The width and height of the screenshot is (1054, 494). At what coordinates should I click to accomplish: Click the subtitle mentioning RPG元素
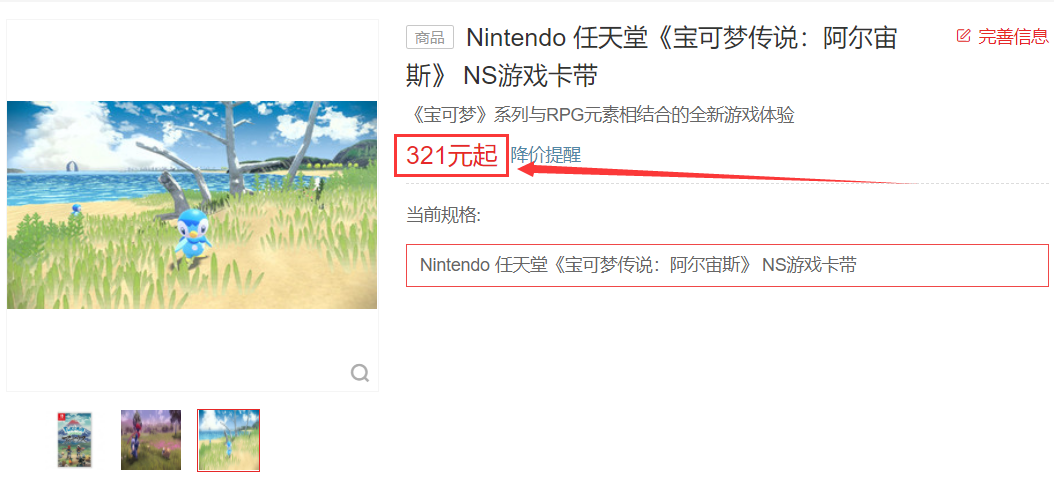pyautogui.click(x=600, y=115)
